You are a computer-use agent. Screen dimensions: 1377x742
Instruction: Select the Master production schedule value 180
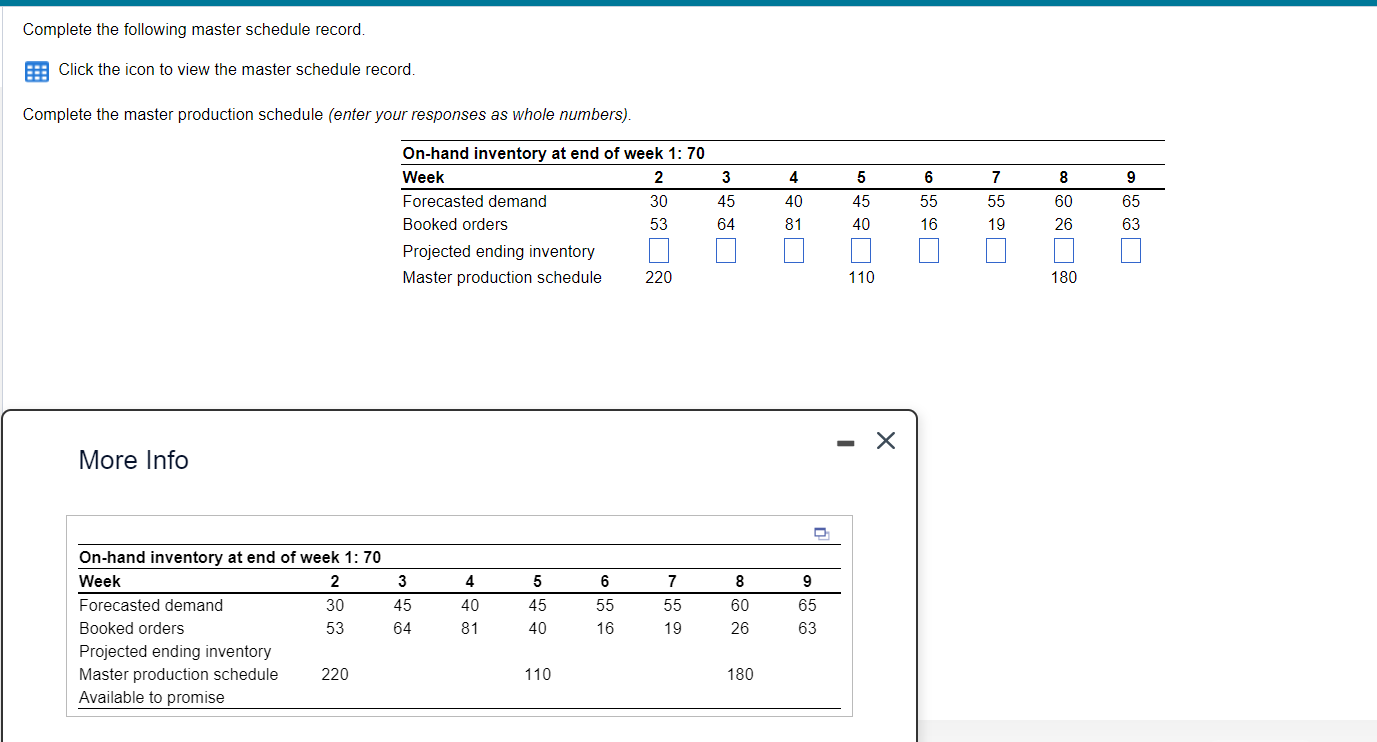pyautogui.click(x=1063, y=277)
